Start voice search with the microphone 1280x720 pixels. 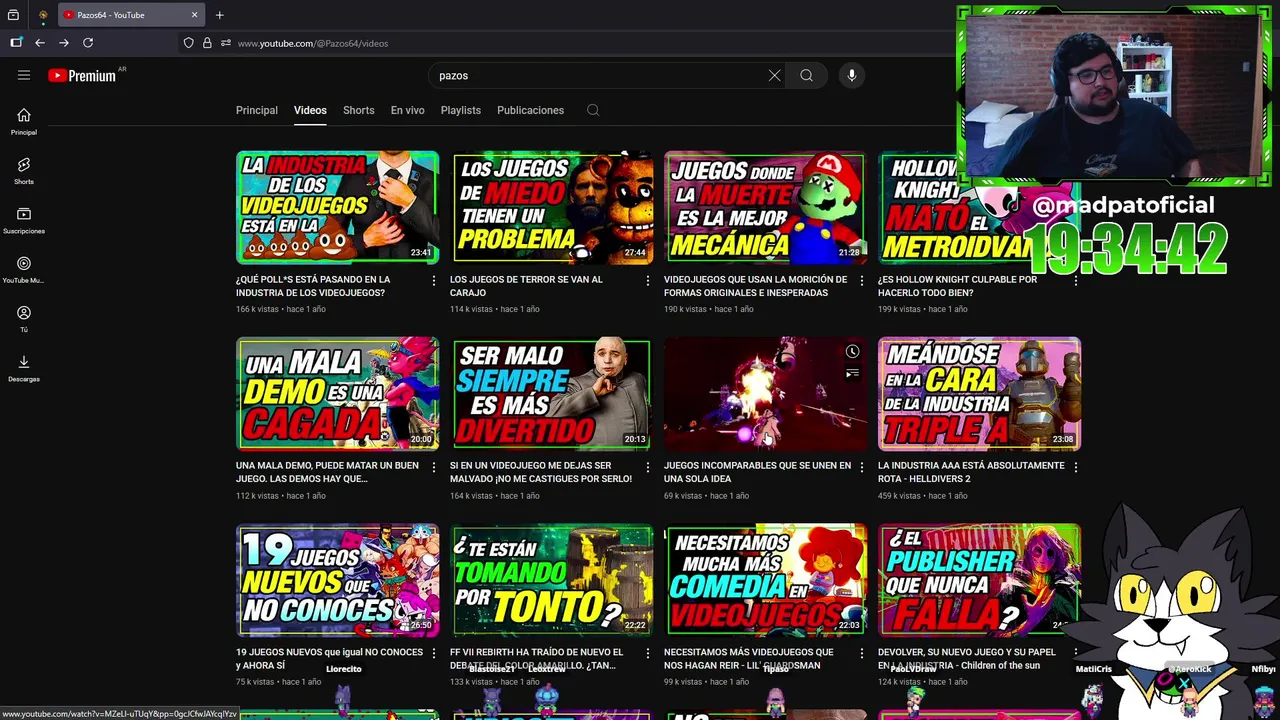(852, 75)
